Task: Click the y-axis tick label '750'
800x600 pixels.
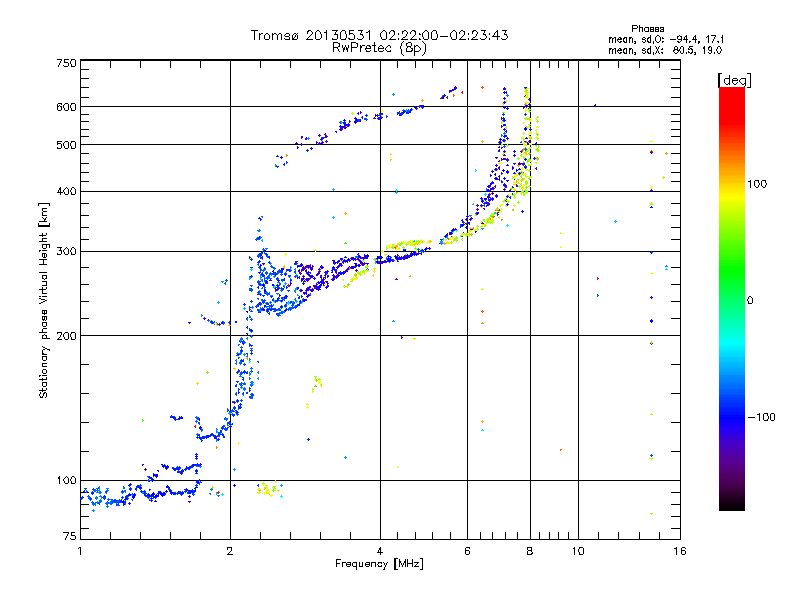Action: pos(66,63)
